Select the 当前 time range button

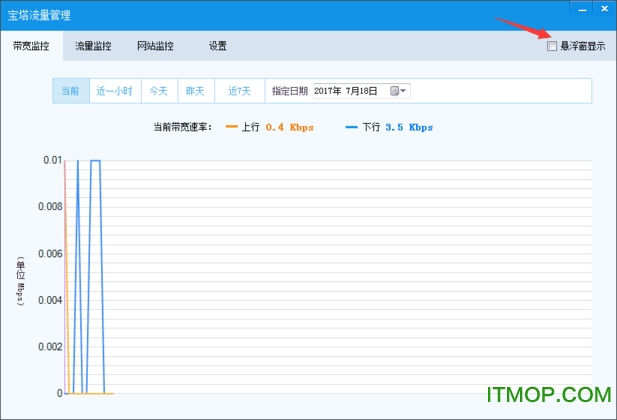71,91
